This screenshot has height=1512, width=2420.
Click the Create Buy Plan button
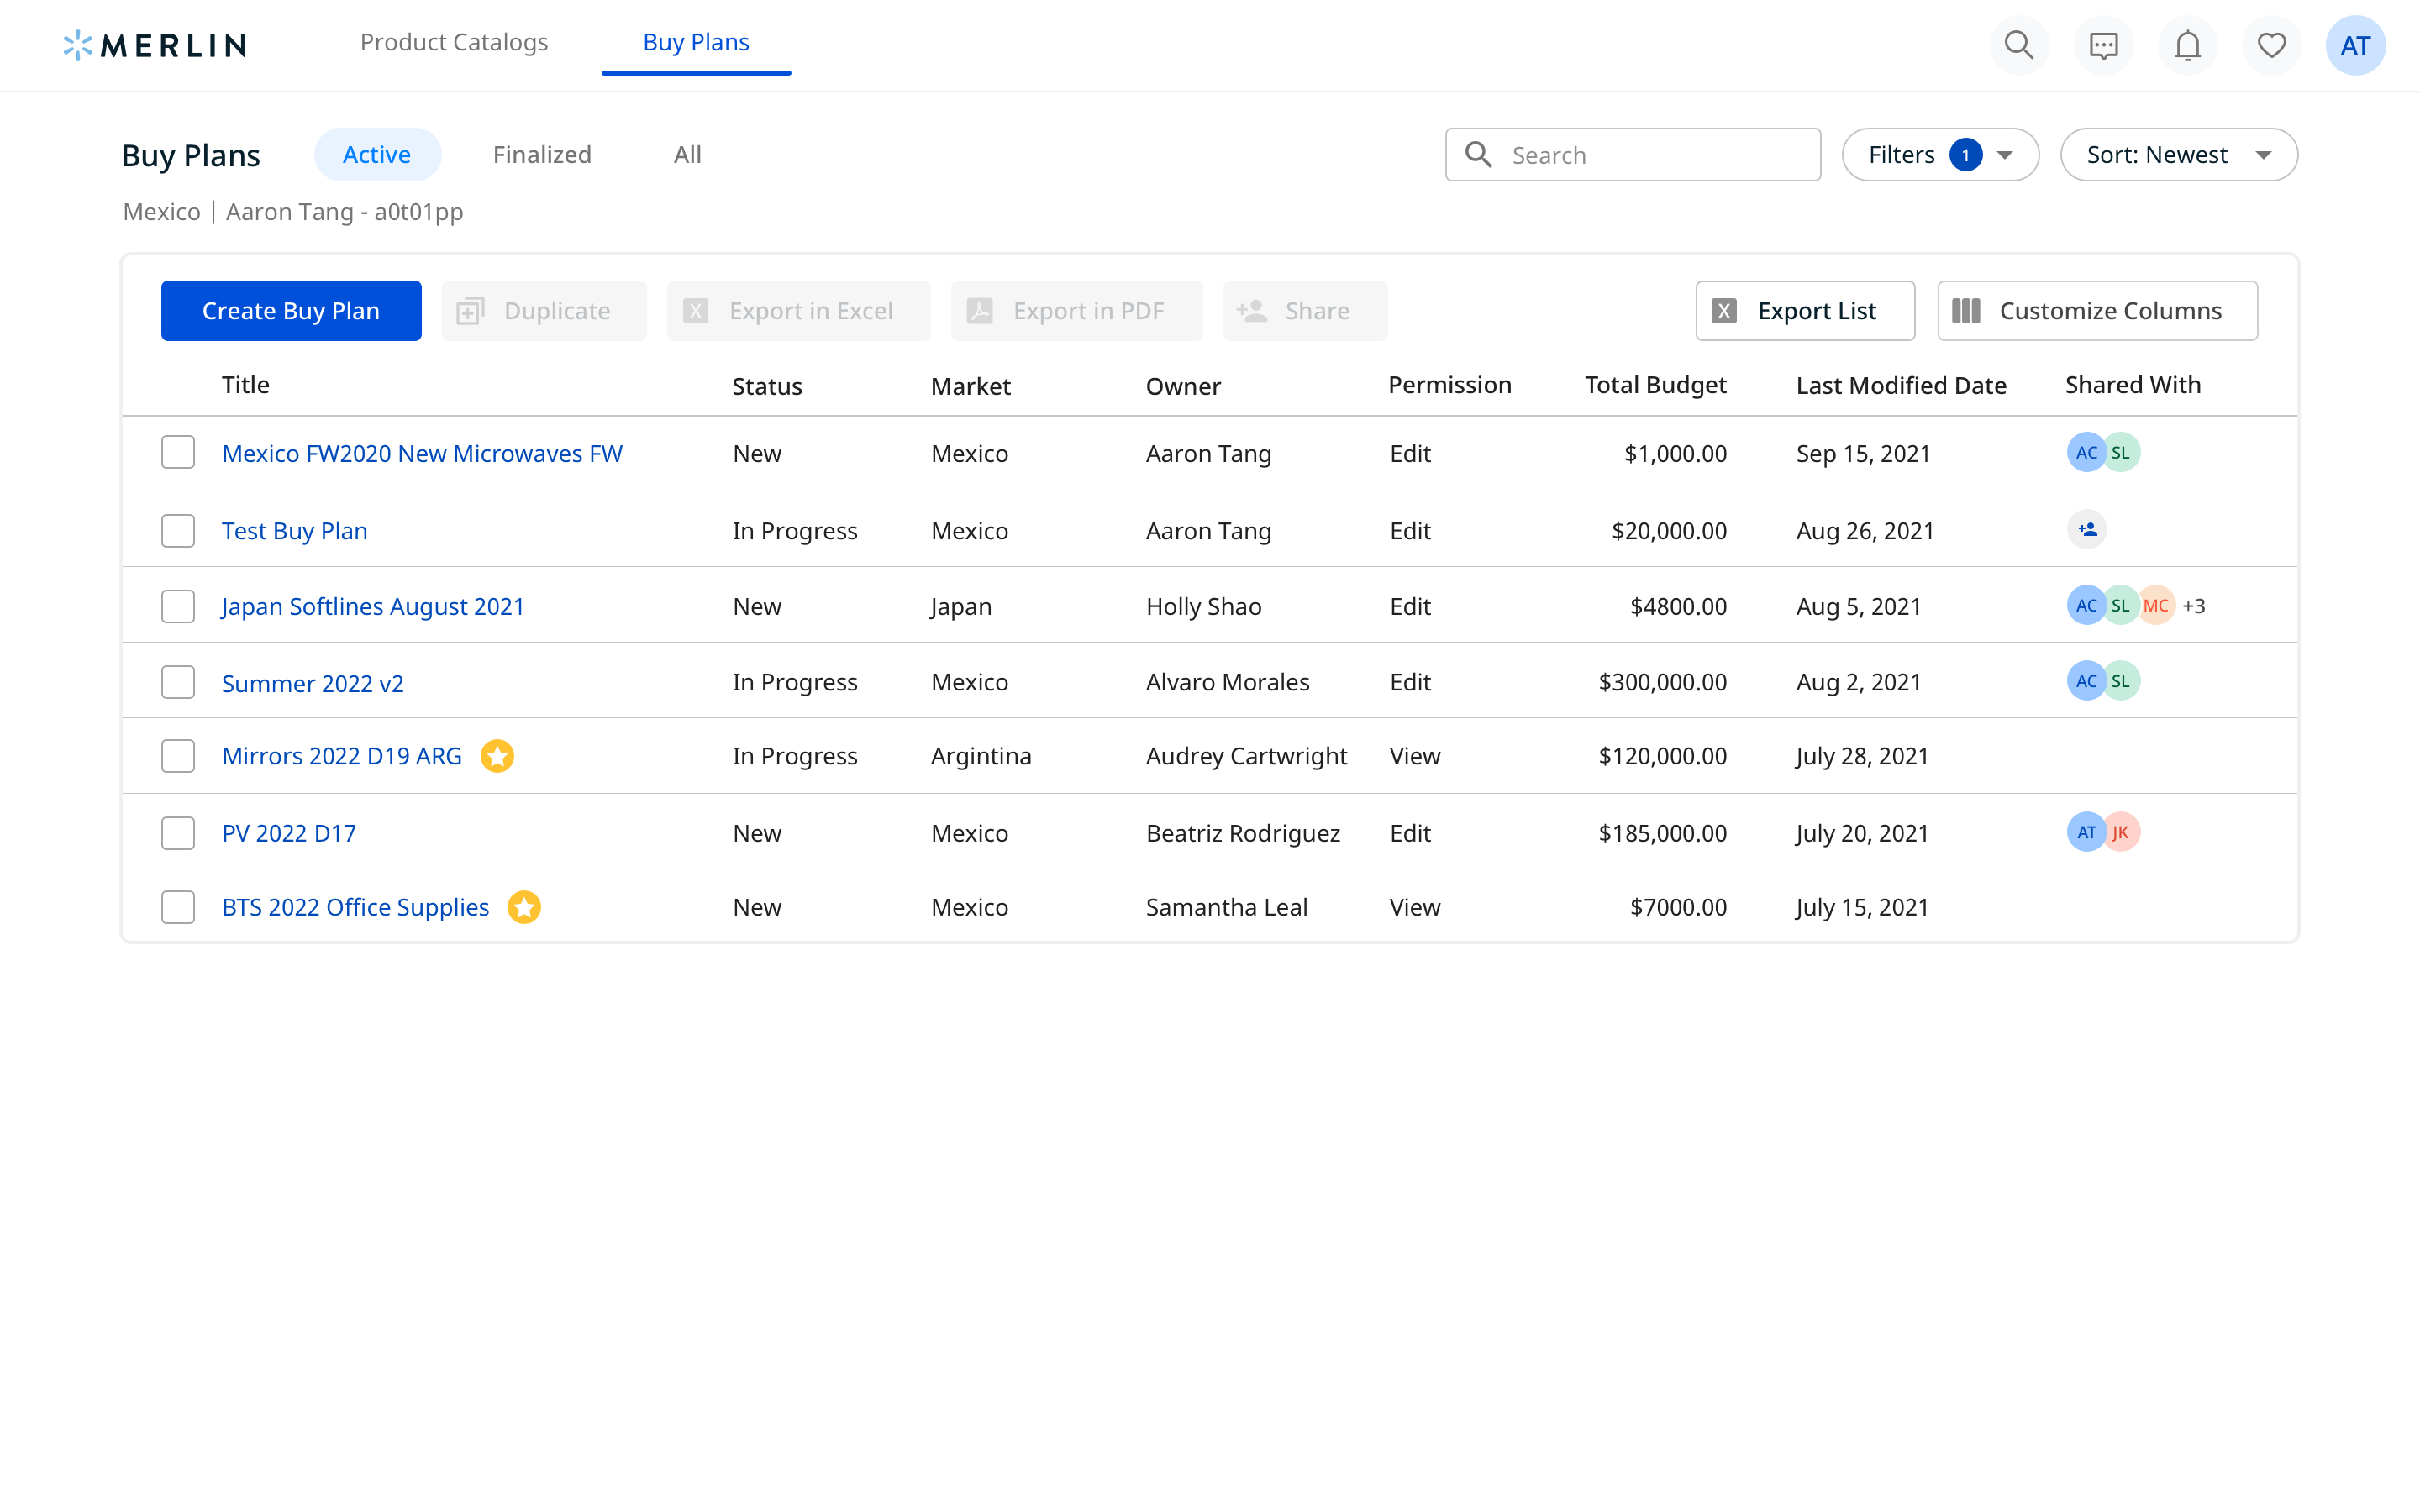[291, 310]
